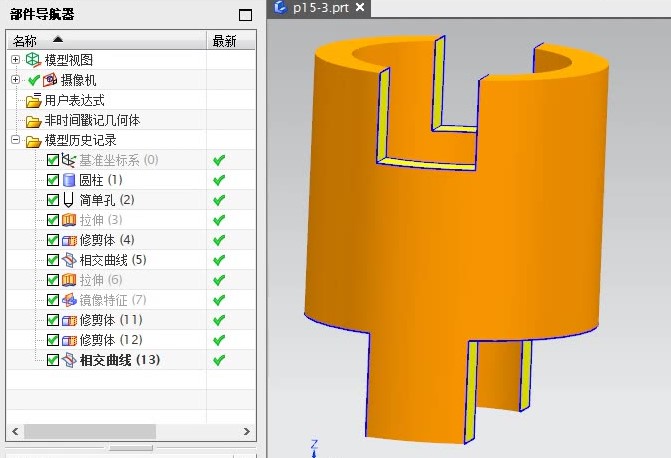Screen dimensions: 671x458
Task: Click the 拉伸 (3) extrude icon
Action: [69, 220]
